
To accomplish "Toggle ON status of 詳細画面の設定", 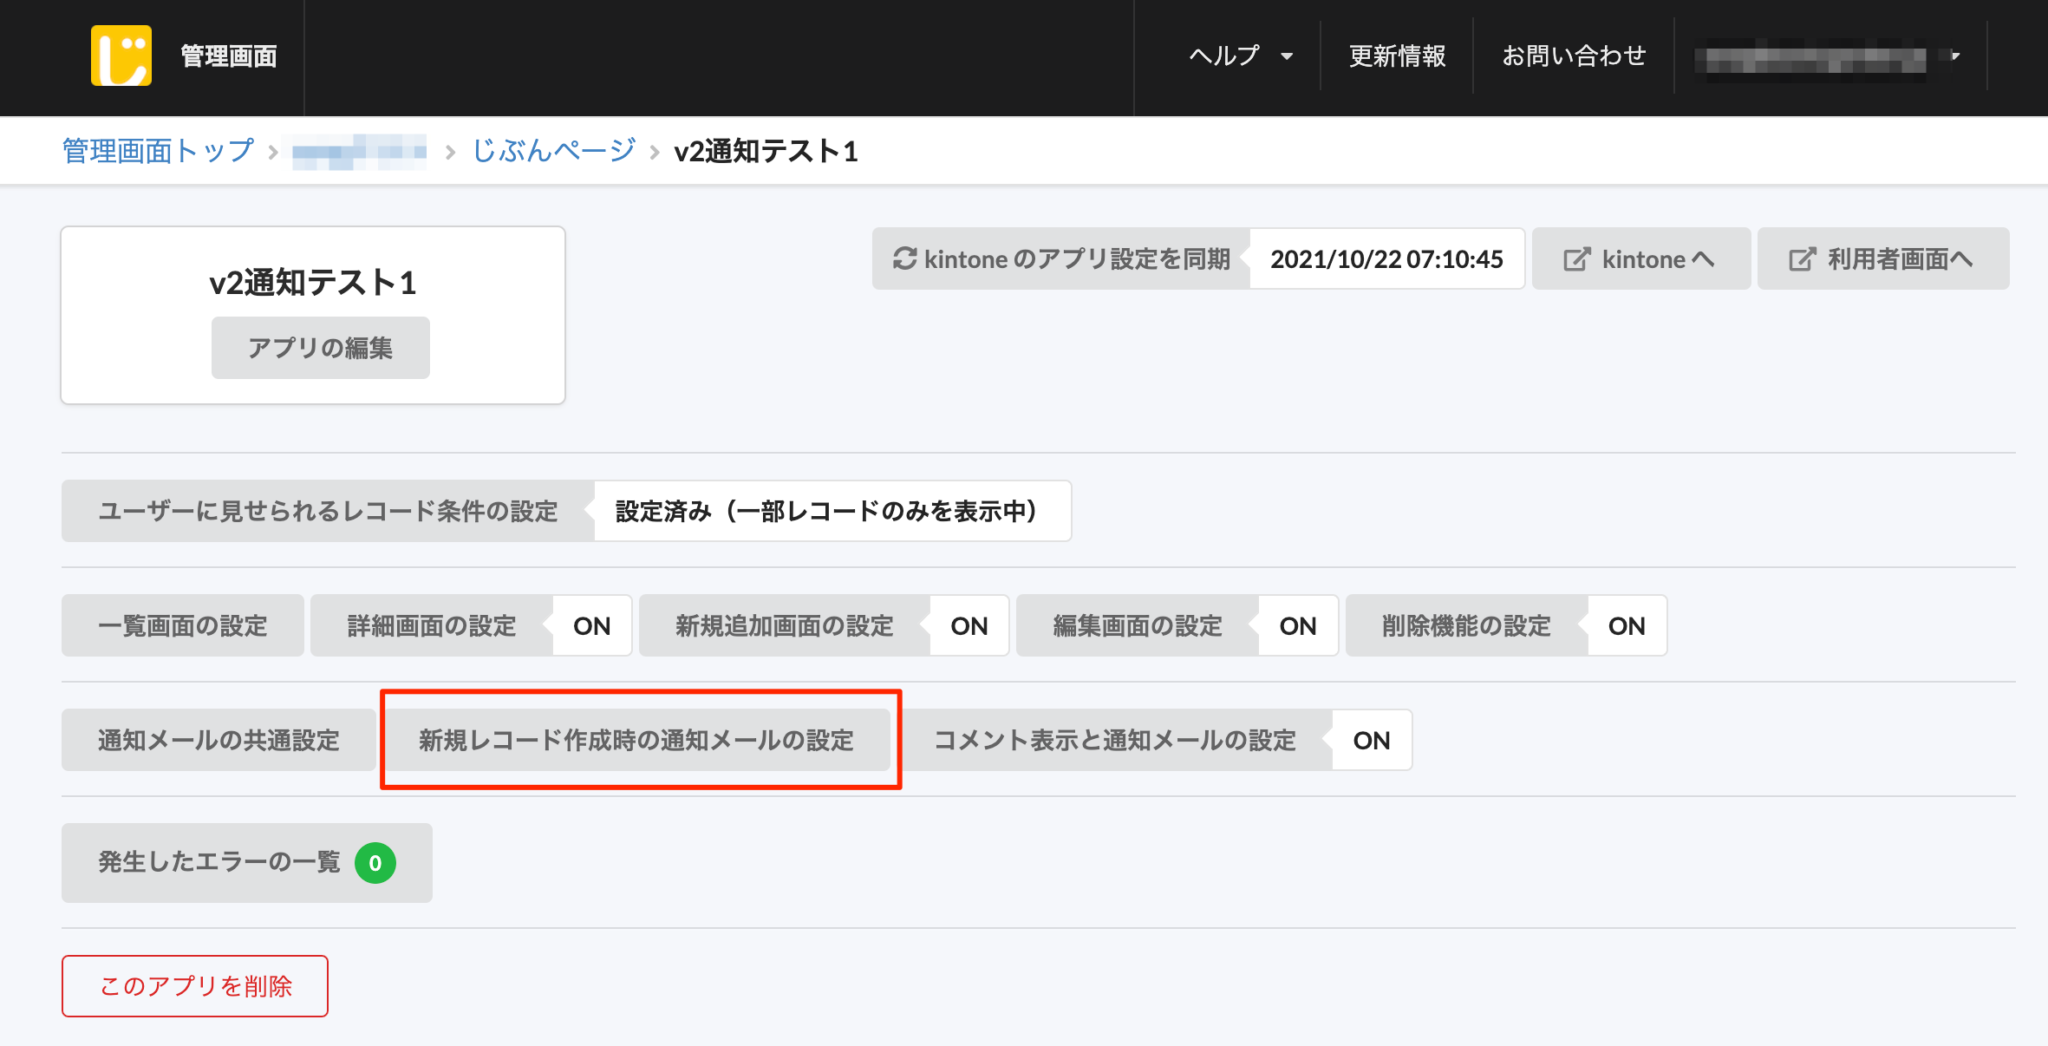I will [591, 626].
